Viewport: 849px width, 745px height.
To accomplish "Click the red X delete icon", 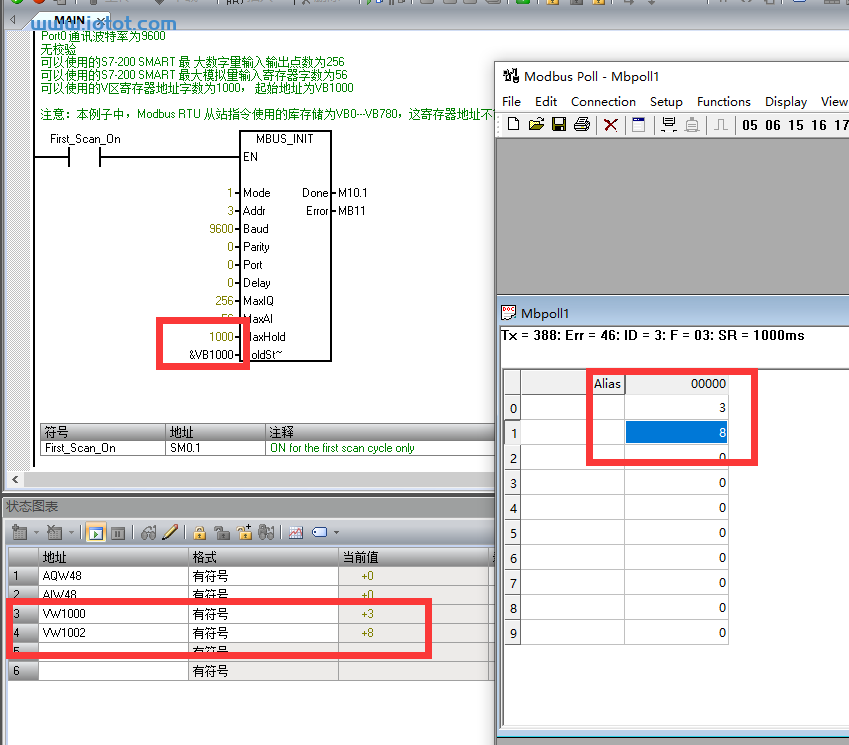I will [610, 125].
